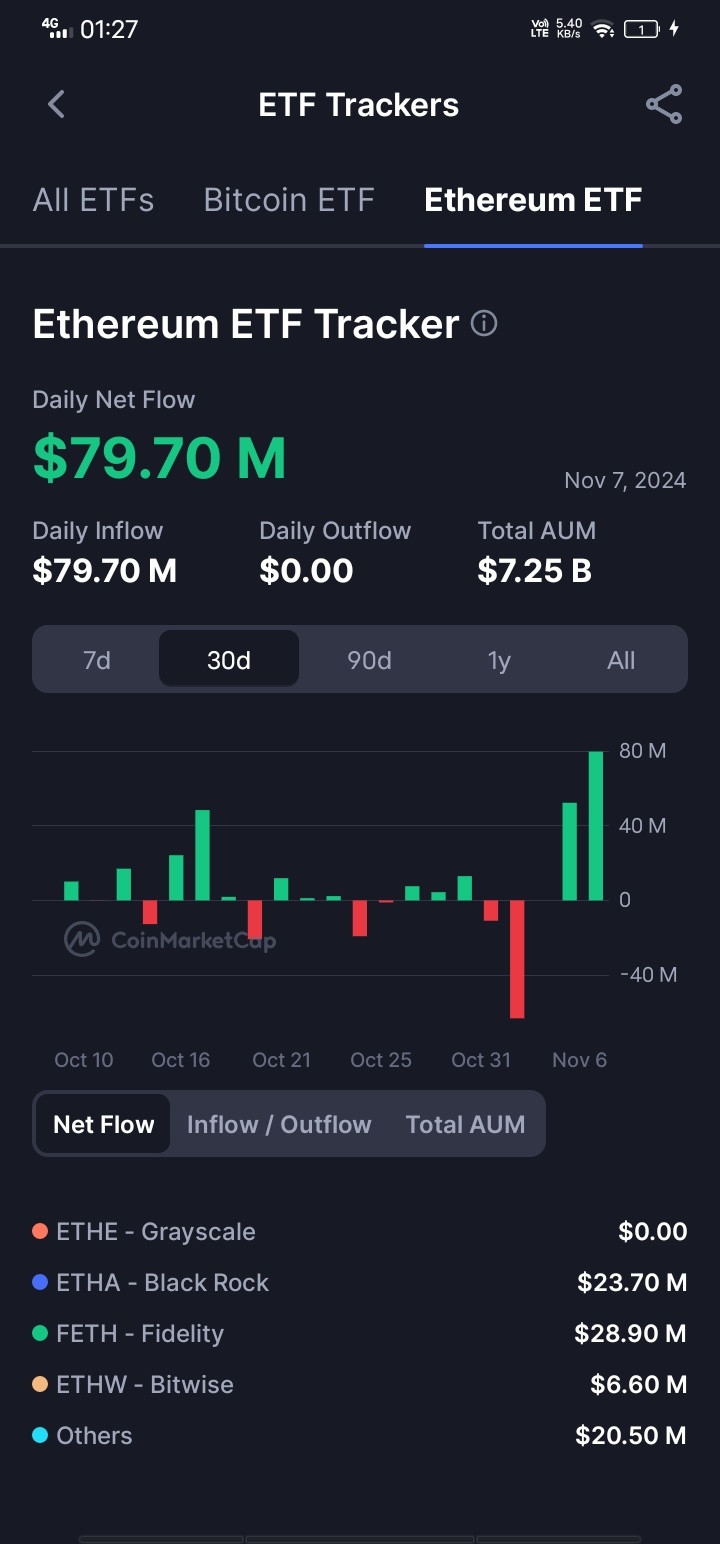Tap the ETHE - Grayscale orange legend dot
Viewport: 720px width, 1544px height.
40,1231
